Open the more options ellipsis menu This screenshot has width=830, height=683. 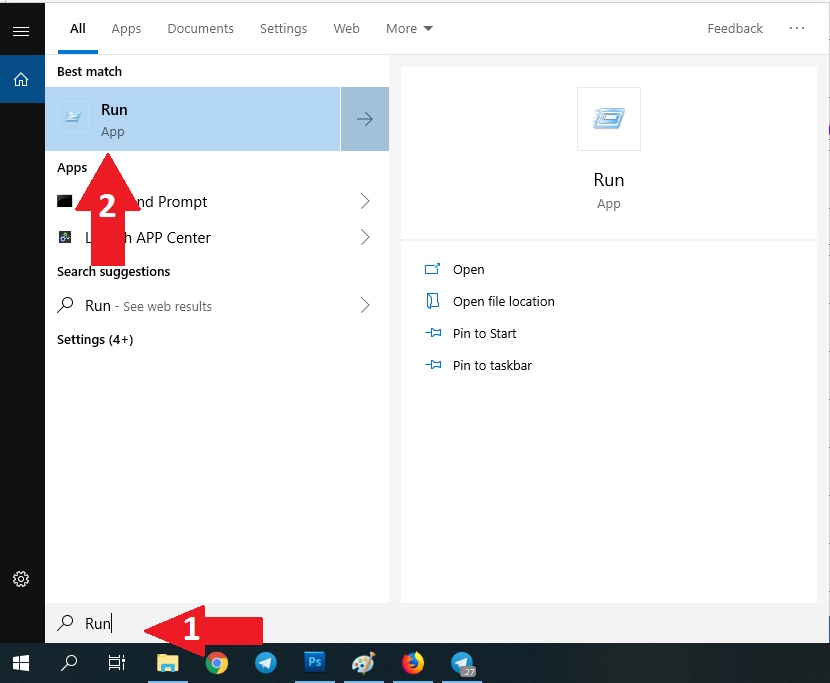[x=797, y=28]
